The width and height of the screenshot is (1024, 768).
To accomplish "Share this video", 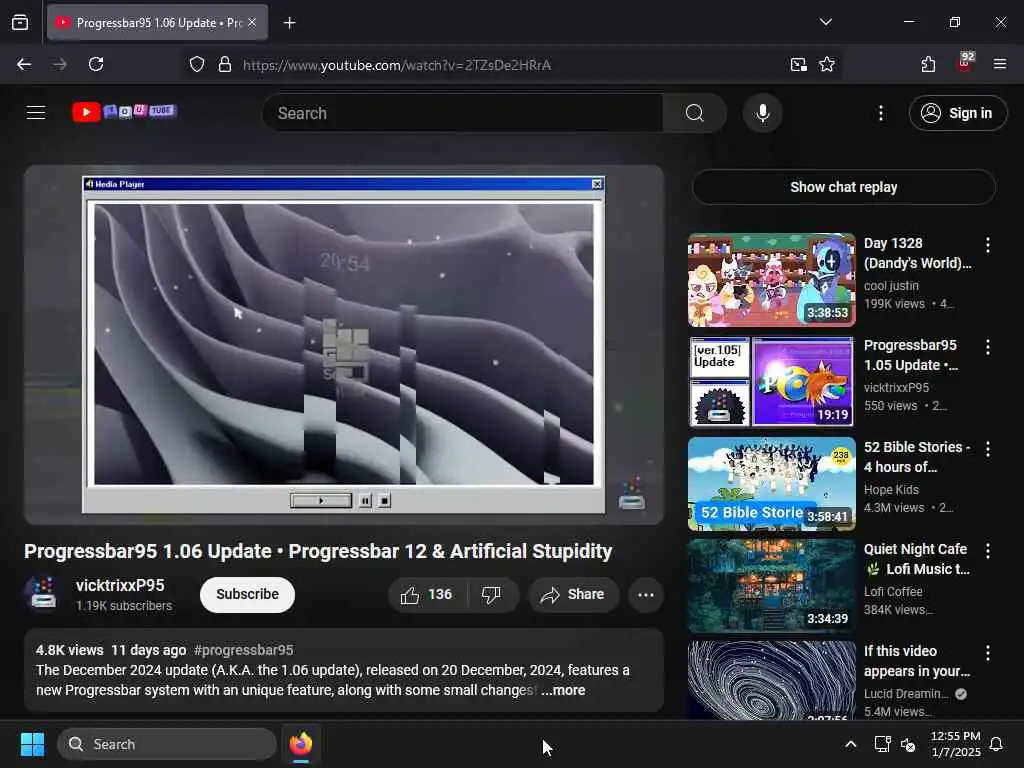I will 573,594.
